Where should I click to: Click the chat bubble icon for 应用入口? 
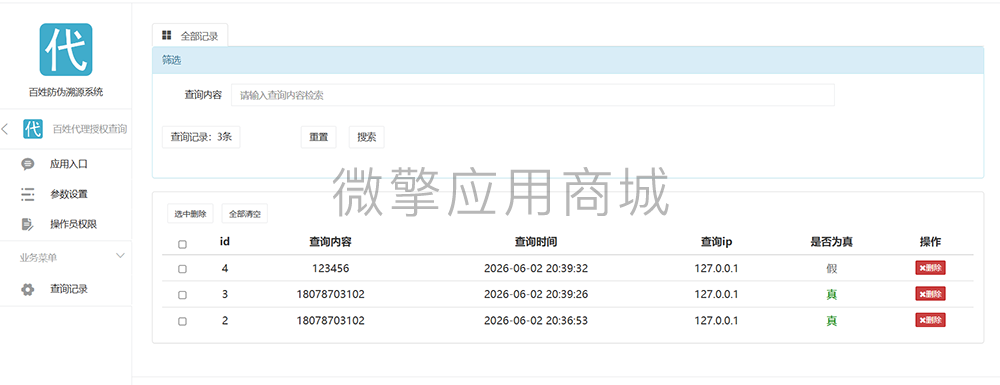[x=27, y=164]
